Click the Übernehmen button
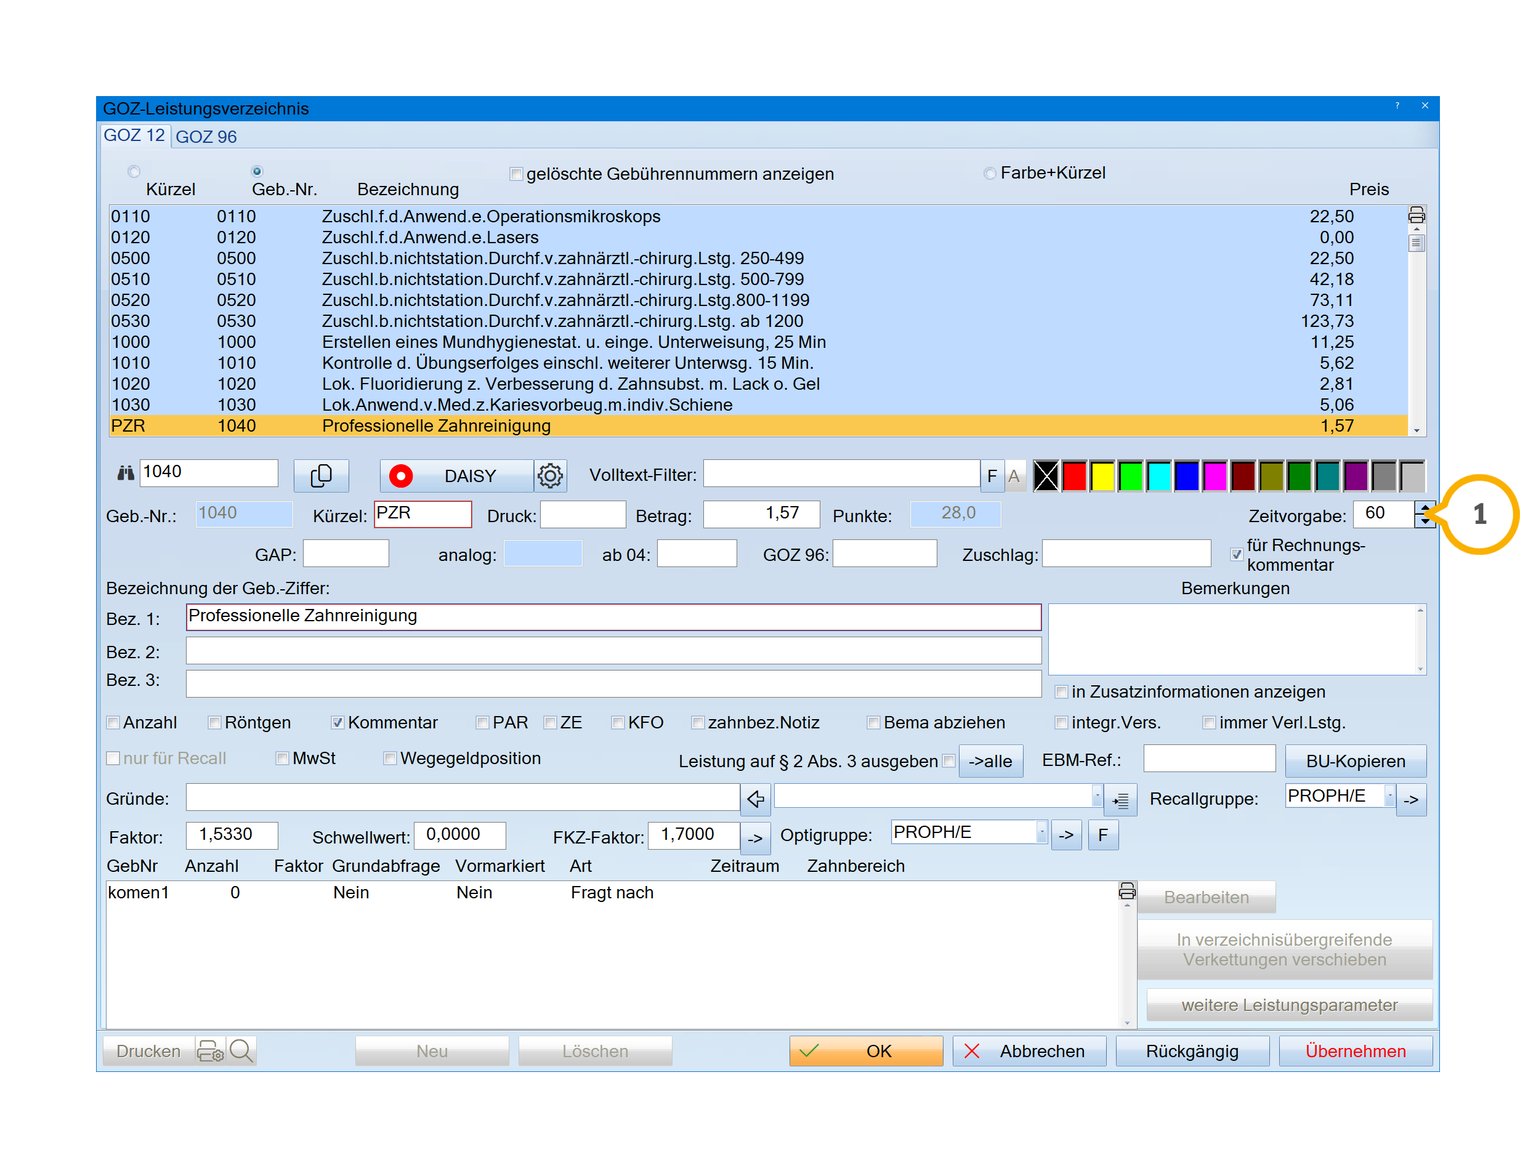 (x=1355, y=1051)
